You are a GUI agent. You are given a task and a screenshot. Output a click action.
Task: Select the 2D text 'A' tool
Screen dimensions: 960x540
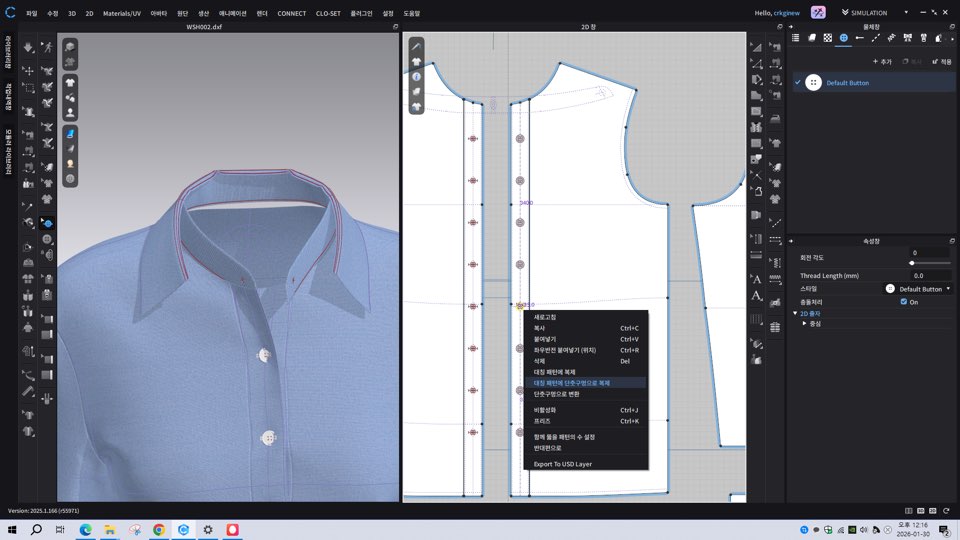coord(757,279)
